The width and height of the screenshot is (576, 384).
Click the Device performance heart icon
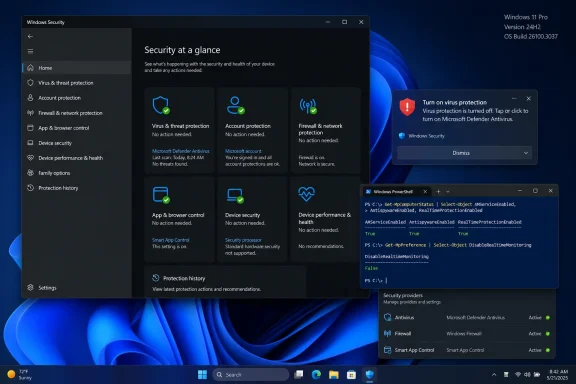tap(306, 194)
